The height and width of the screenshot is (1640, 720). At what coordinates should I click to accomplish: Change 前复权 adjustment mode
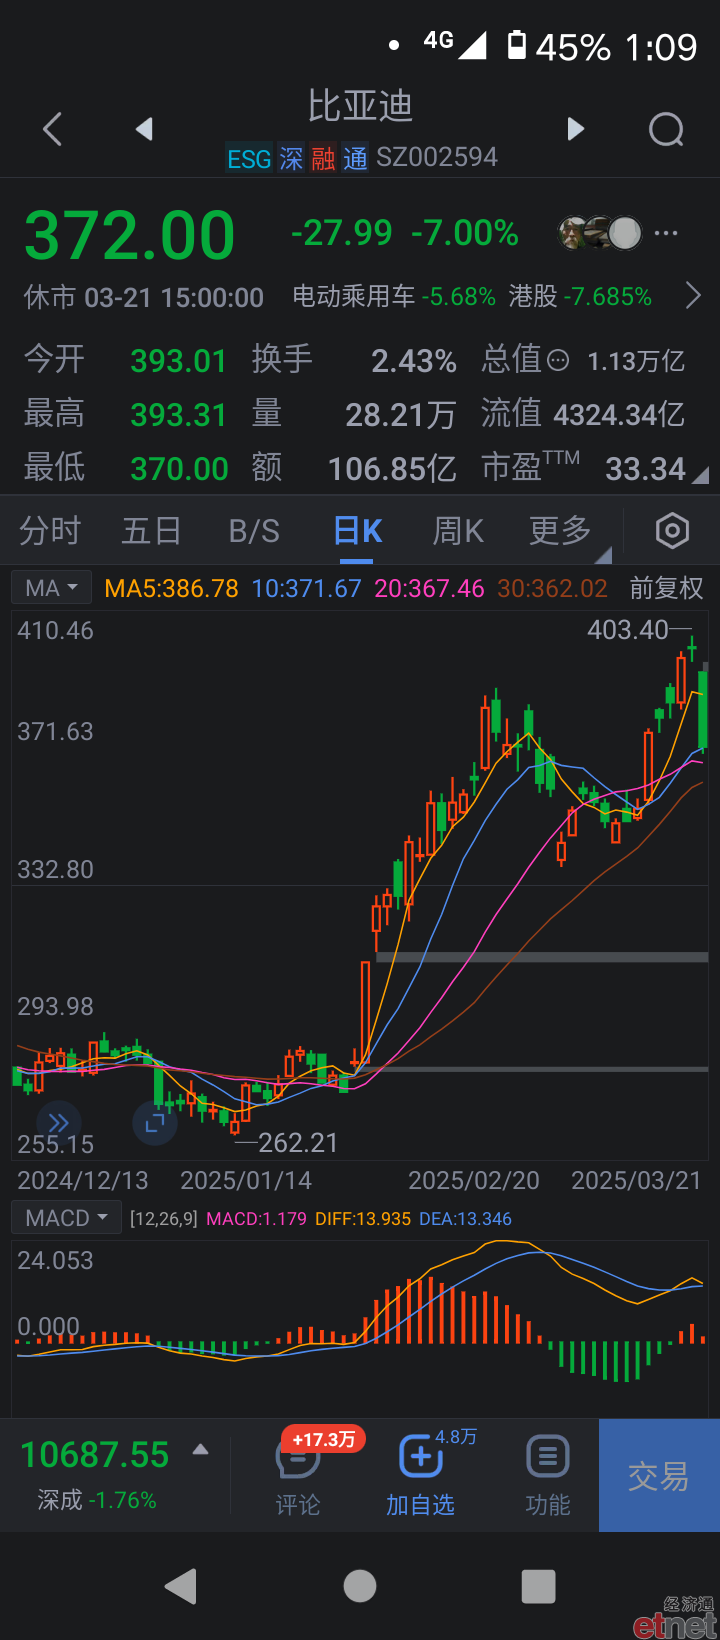tap(667, 588)
